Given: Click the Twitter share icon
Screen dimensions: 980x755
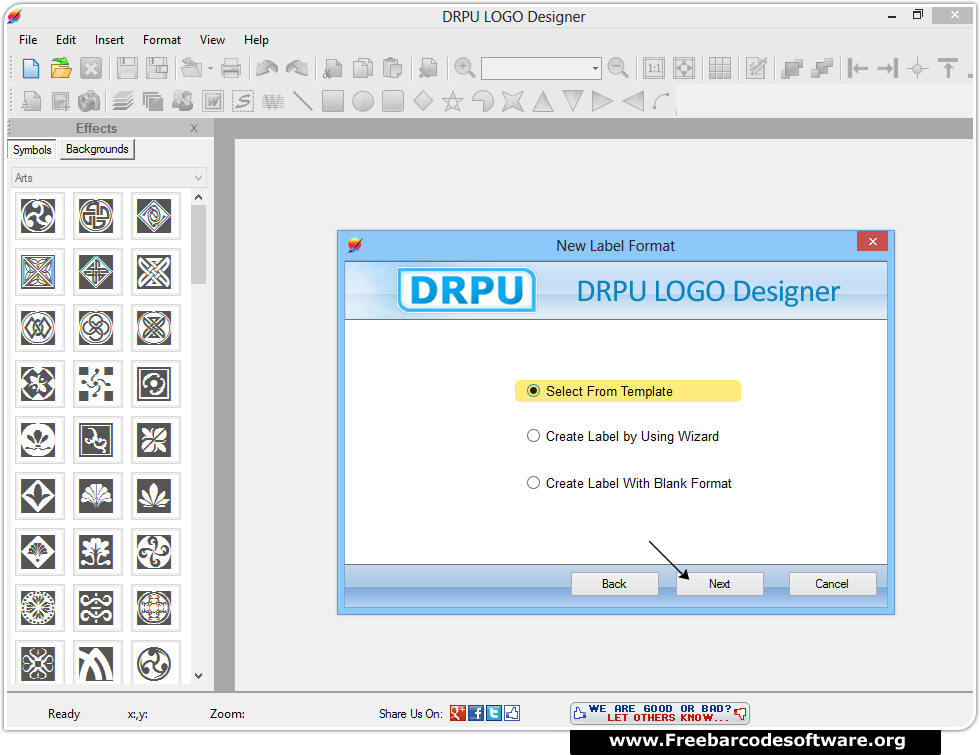Looking at the screenshot, I should 494,713.
